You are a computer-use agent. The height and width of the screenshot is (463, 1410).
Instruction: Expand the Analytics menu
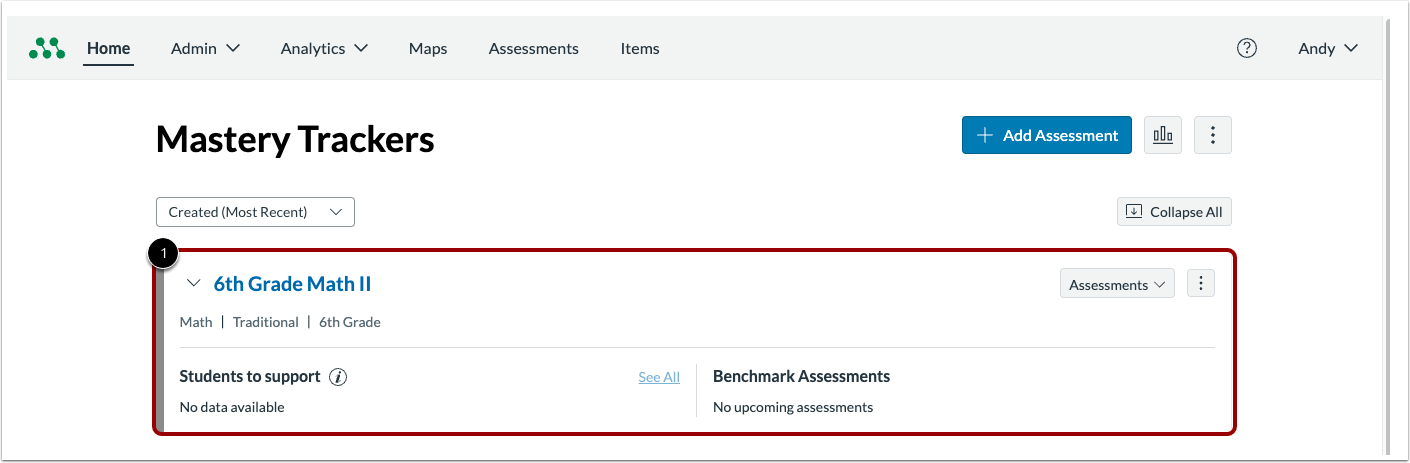pyautogui.click(x=324, y=48)
